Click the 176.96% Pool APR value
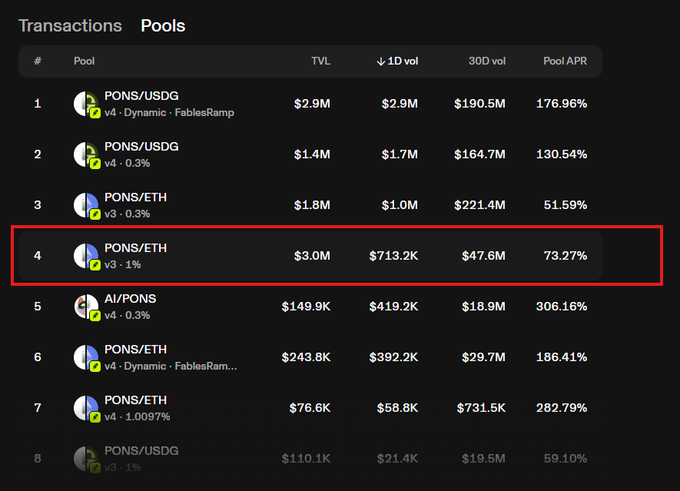680x491 pixels. (562, 104)
